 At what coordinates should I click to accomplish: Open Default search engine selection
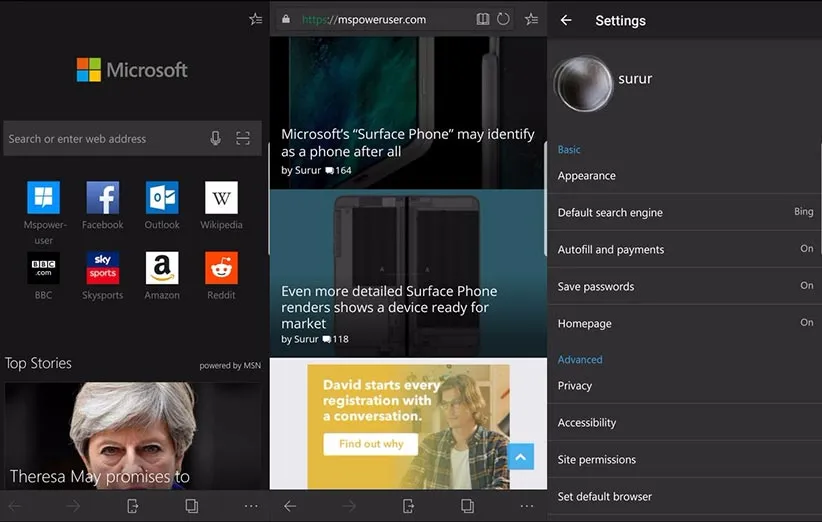pyautogui.click(x=685, y=212)
